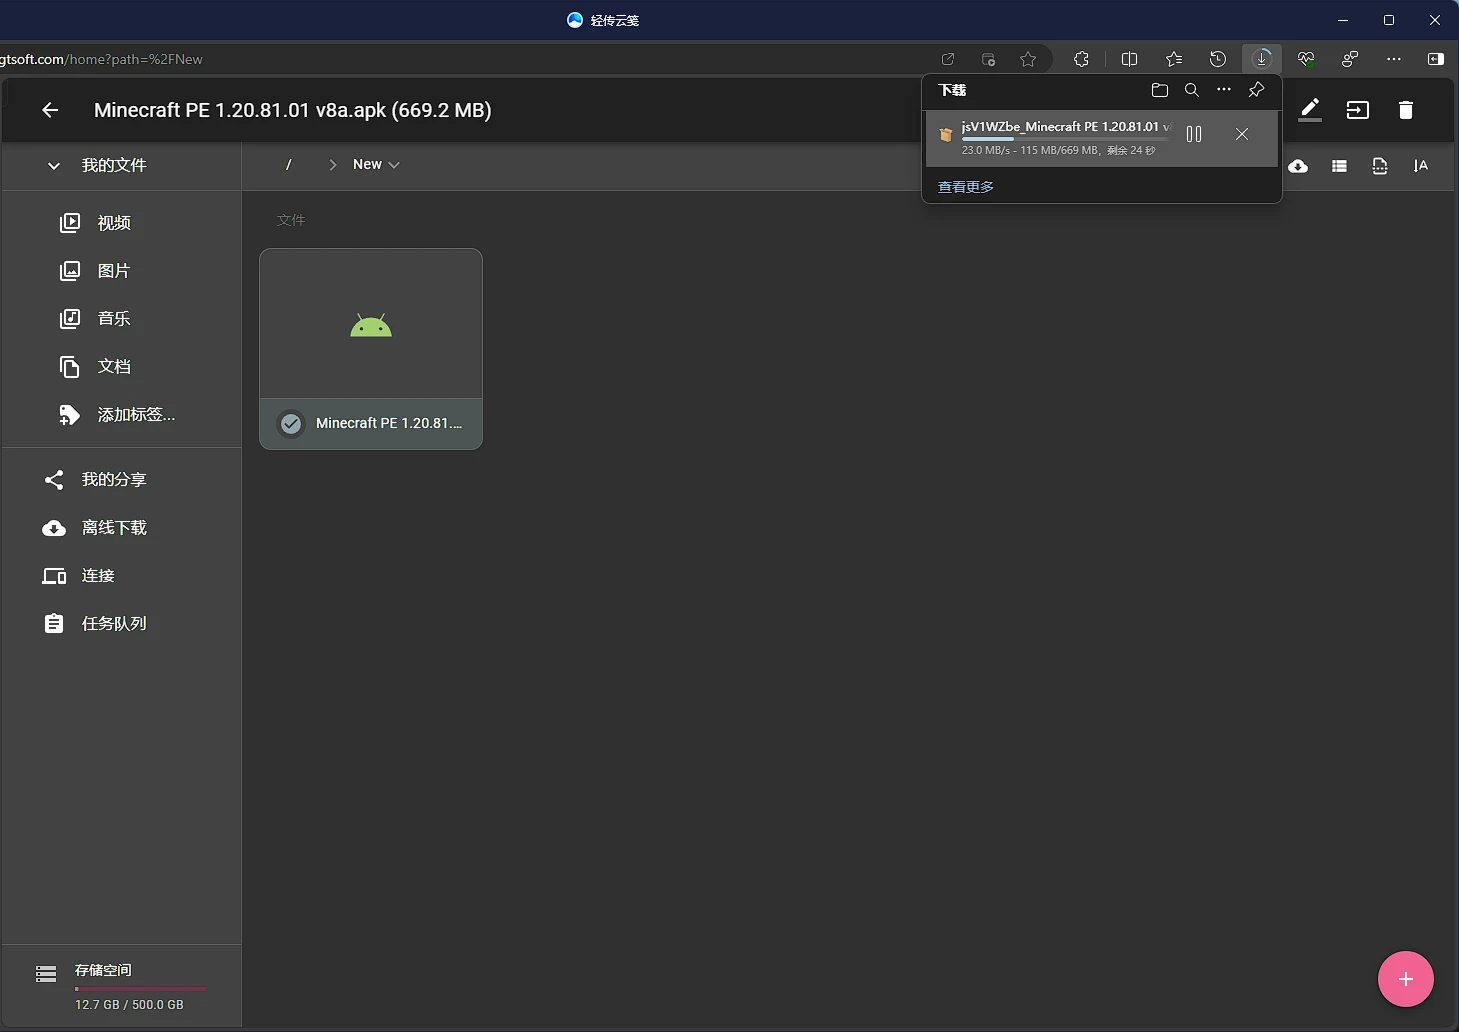Click 12.7 GB / 500.0 GB text

pyautogui.click(x=129, y=1005)
